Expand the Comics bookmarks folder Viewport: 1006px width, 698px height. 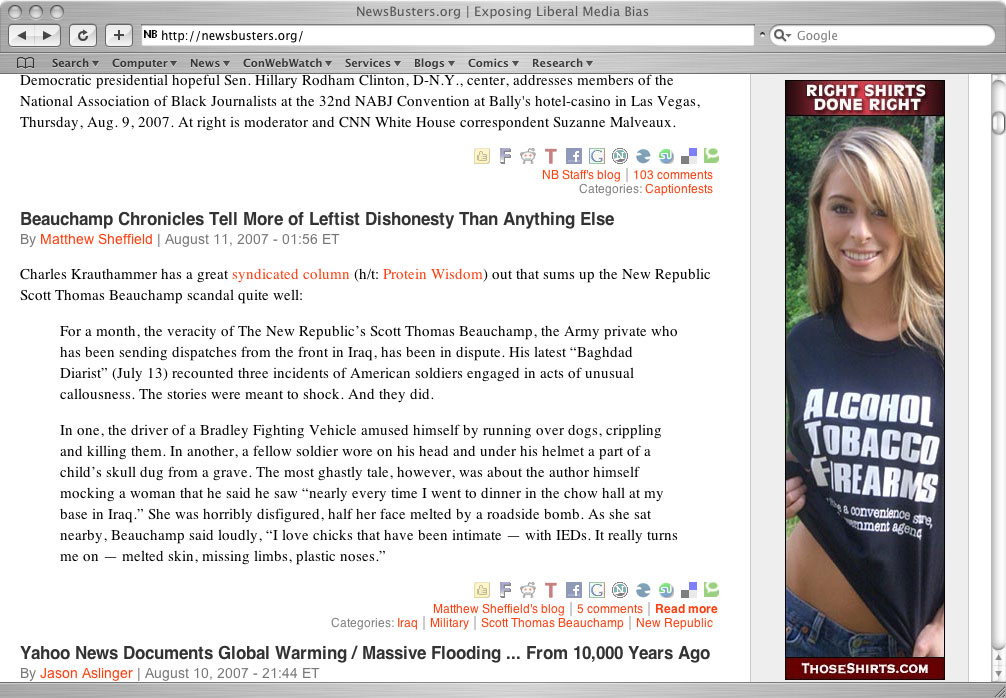[493, 63]
